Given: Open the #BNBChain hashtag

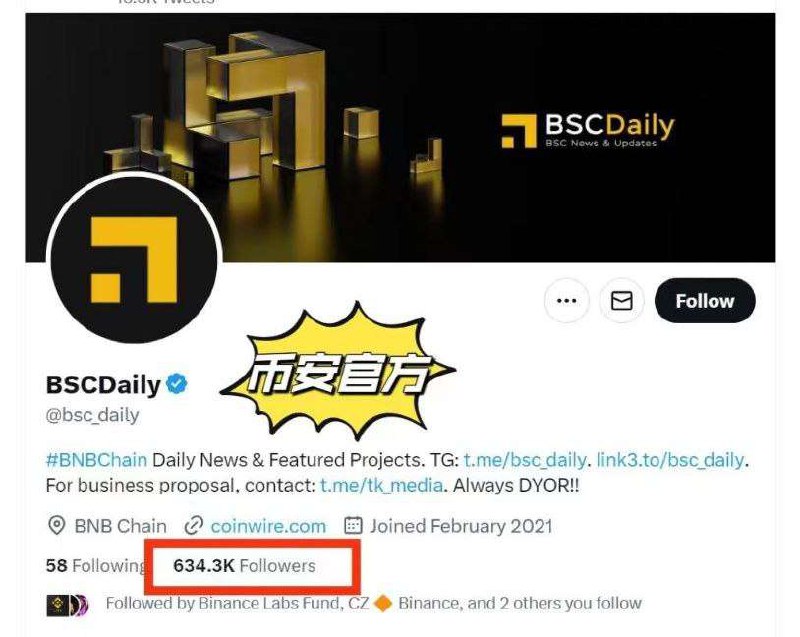Looking at the screenshot, I should (x=96, y=460).
